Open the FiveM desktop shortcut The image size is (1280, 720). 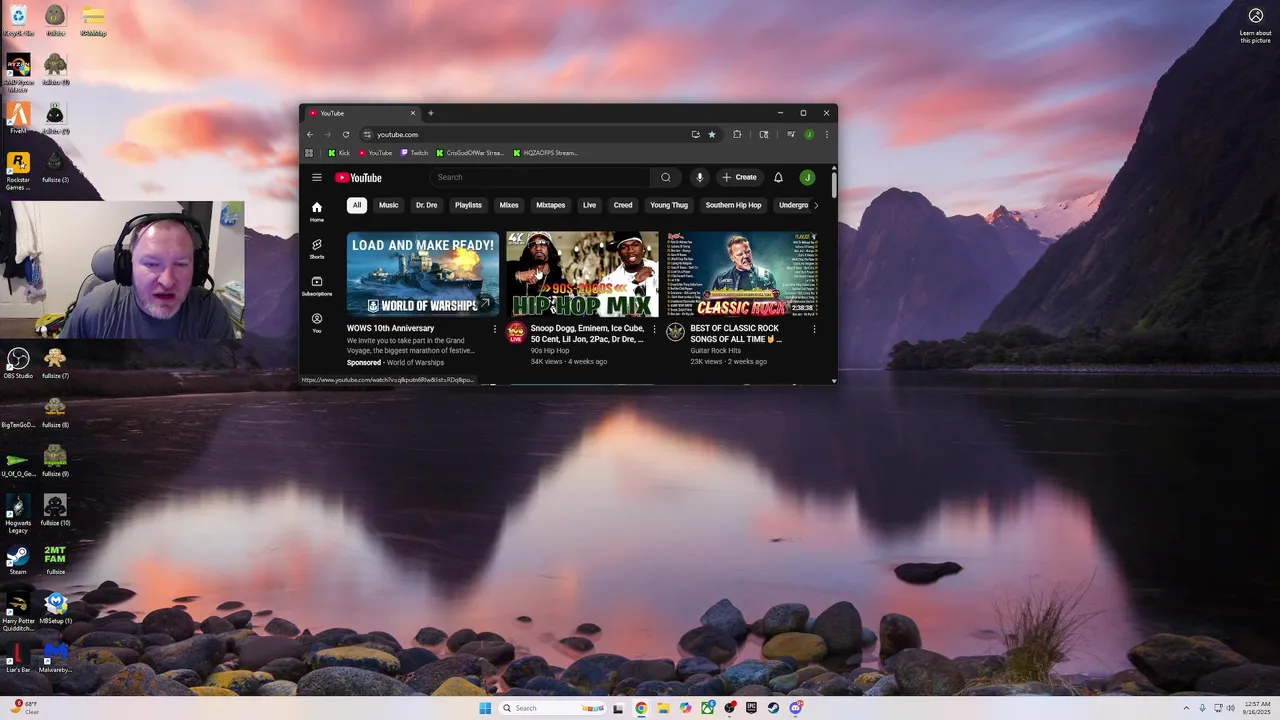coord(18,118)
